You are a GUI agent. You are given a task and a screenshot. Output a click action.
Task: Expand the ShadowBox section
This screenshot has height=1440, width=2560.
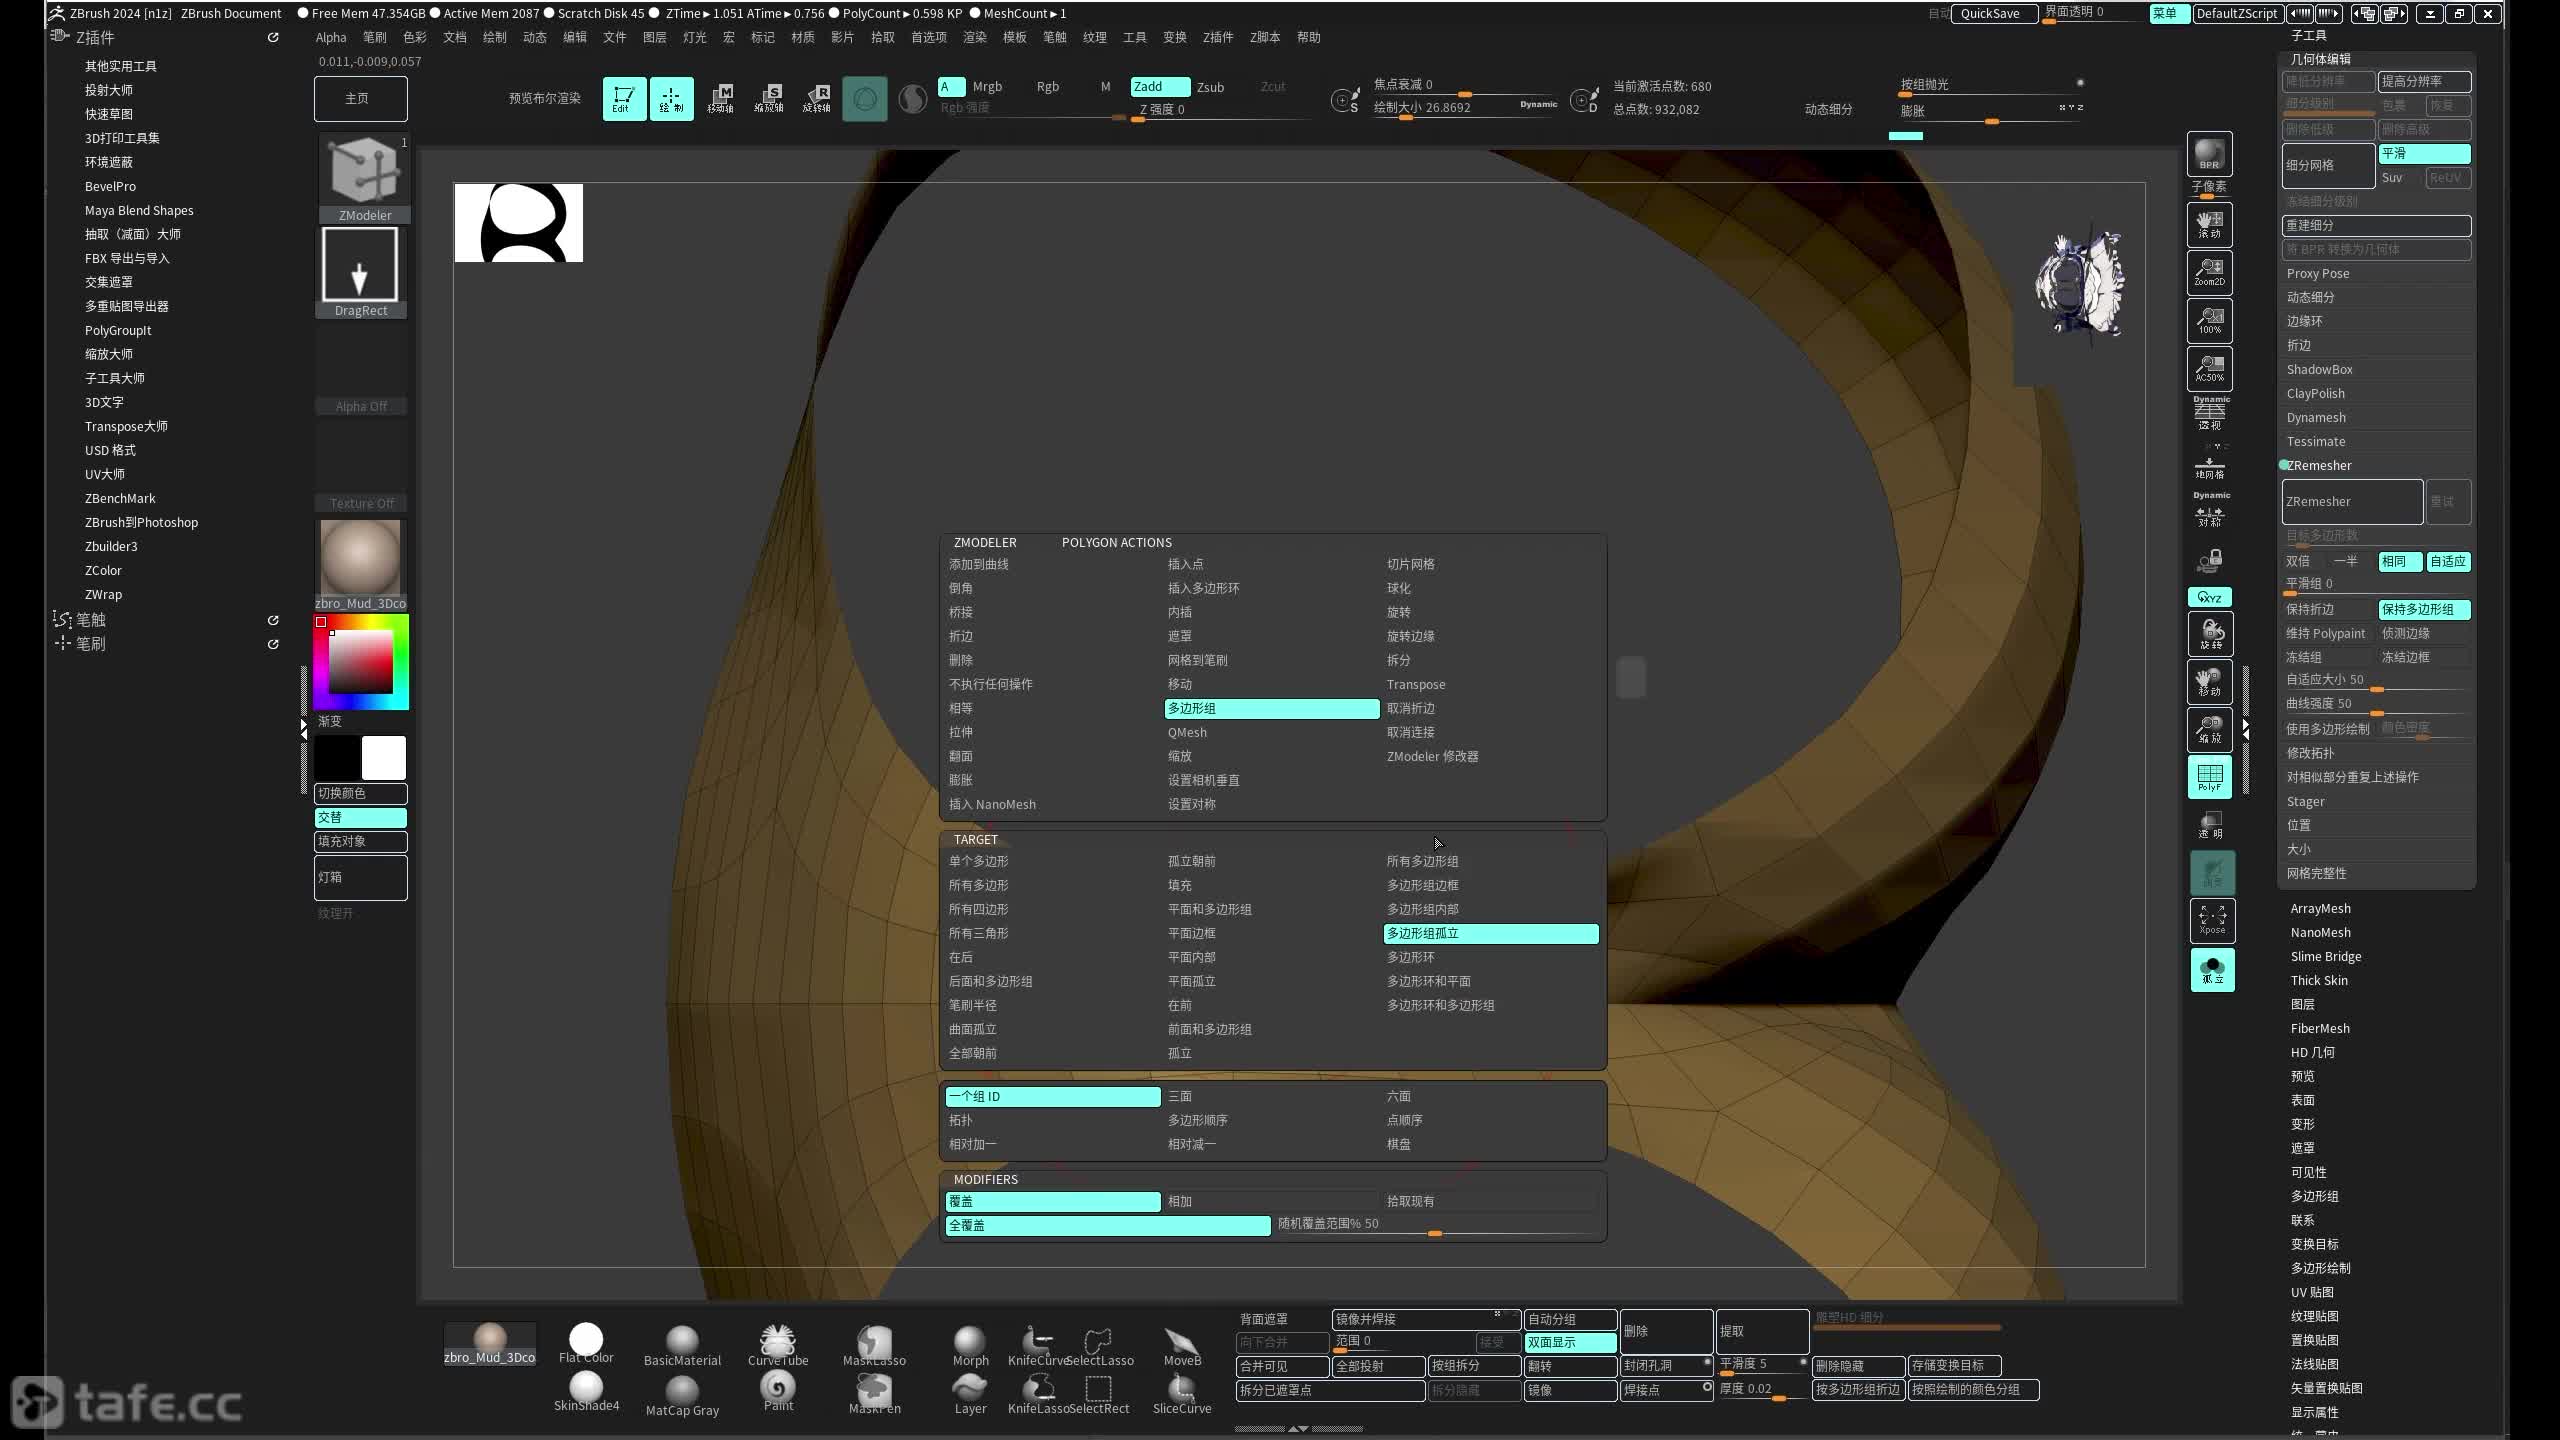pos(2320,369)
